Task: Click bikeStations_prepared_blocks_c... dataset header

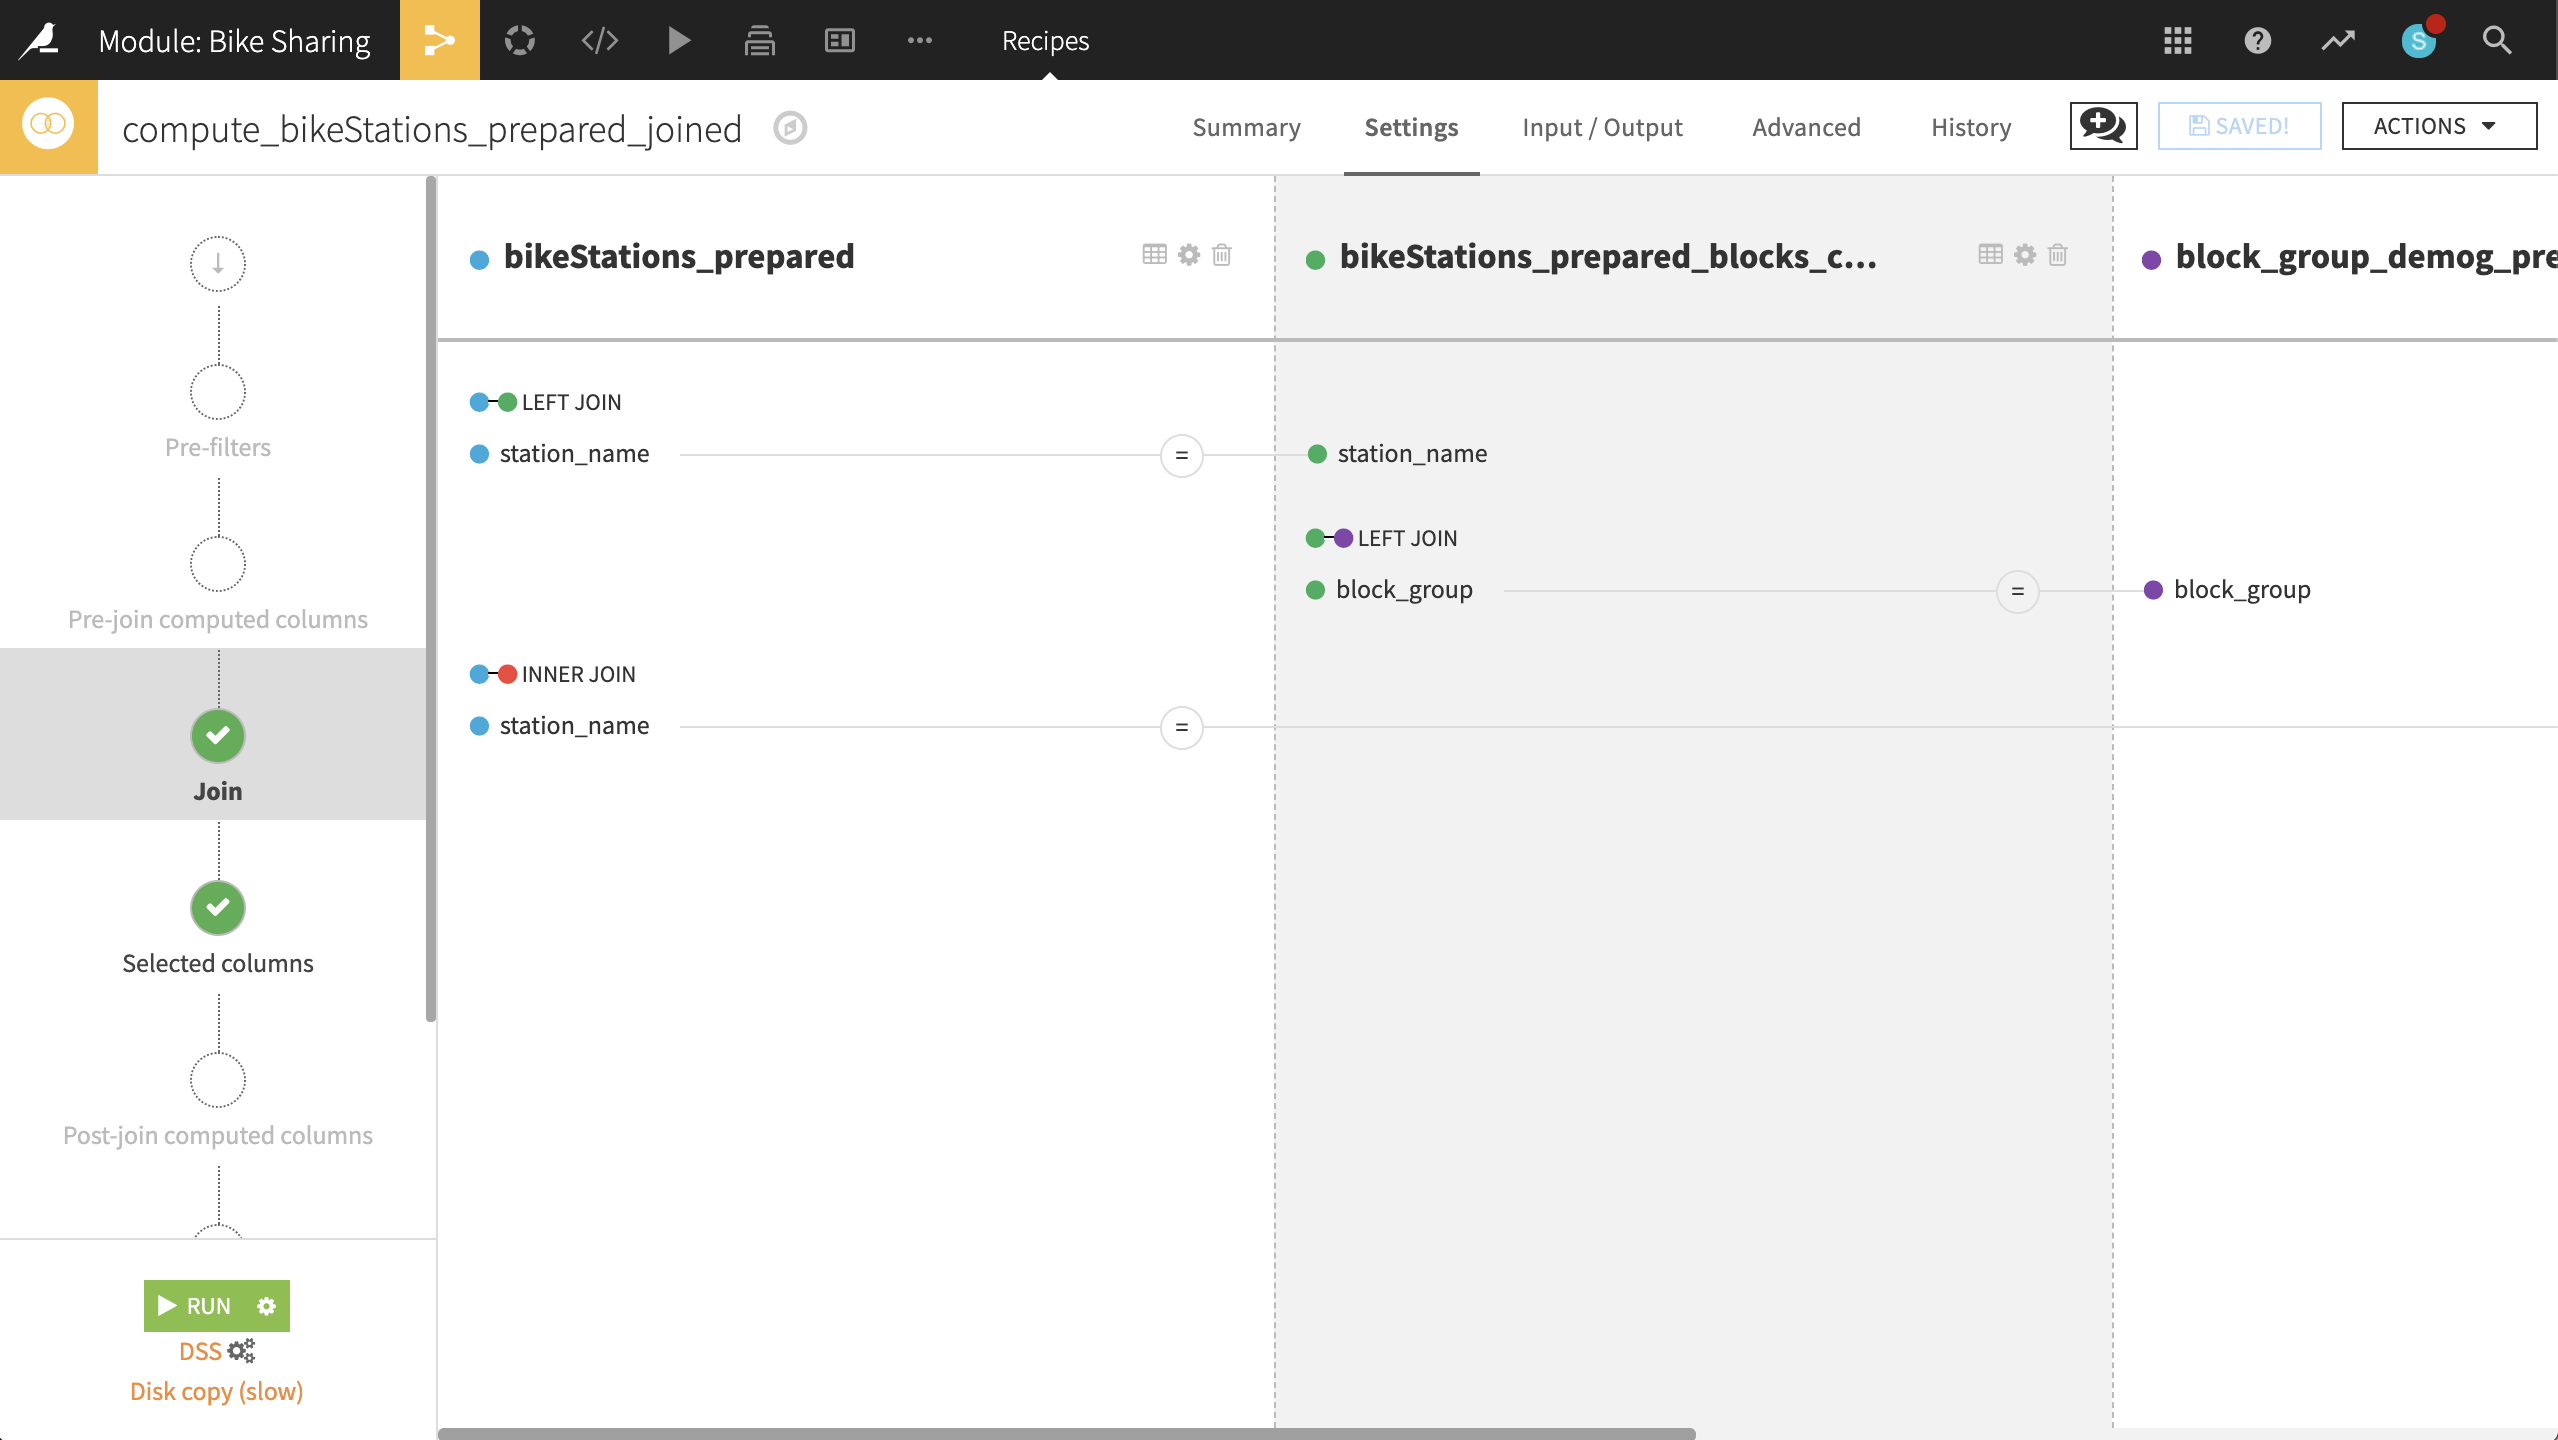Action: (1608, 257)
